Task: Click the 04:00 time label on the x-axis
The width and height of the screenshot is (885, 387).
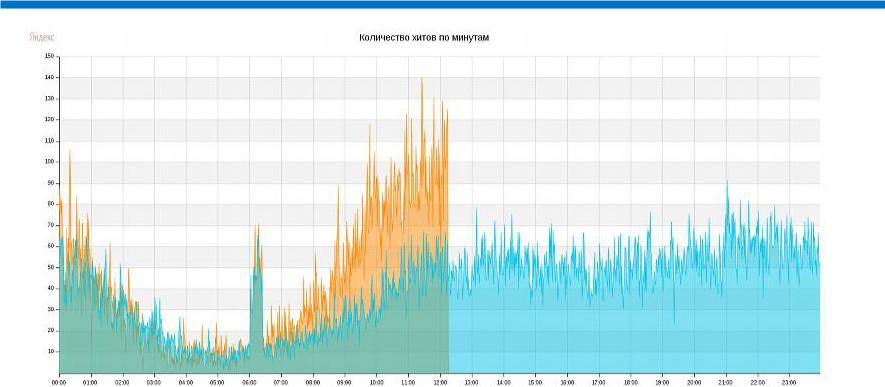Action: pyautogui.click(x=186, y=382)
